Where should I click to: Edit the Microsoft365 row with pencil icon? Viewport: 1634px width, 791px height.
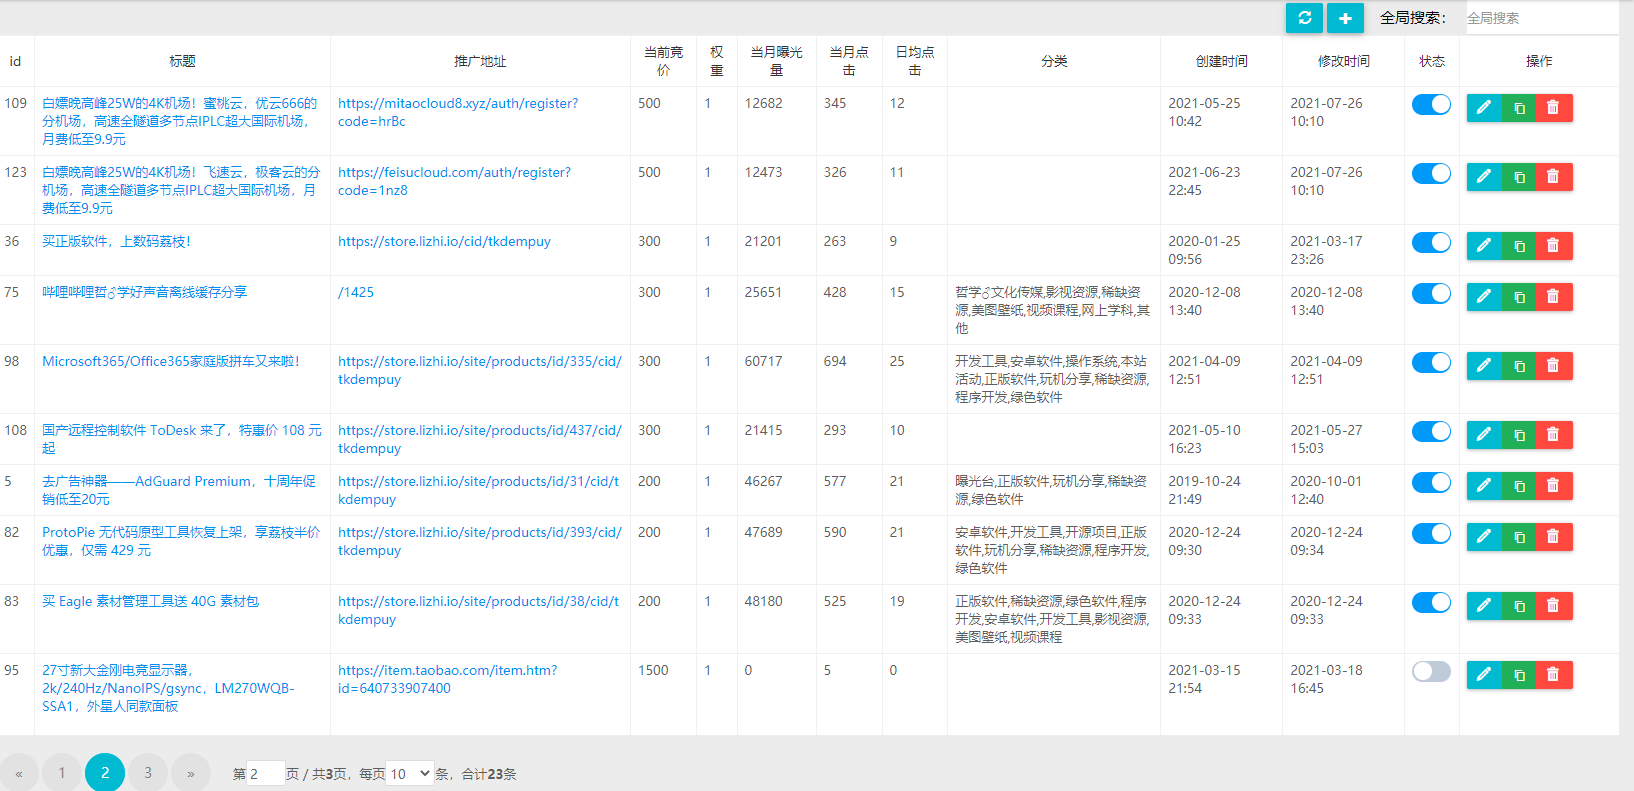pos(1484,366)
